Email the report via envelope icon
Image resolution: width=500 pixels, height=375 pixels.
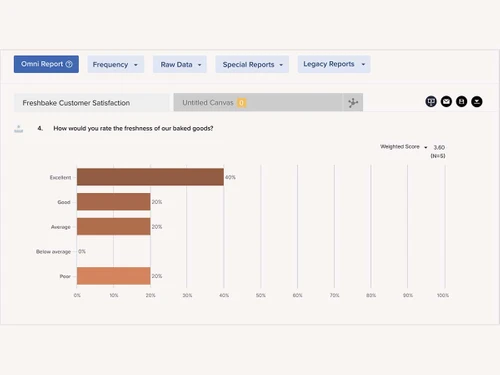point(446,101)
